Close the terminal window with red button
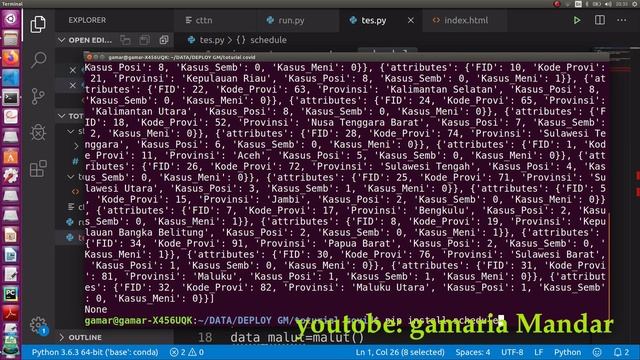Viewport: 640px width, 360px height. pyautogui.click(x=89, y=57)
